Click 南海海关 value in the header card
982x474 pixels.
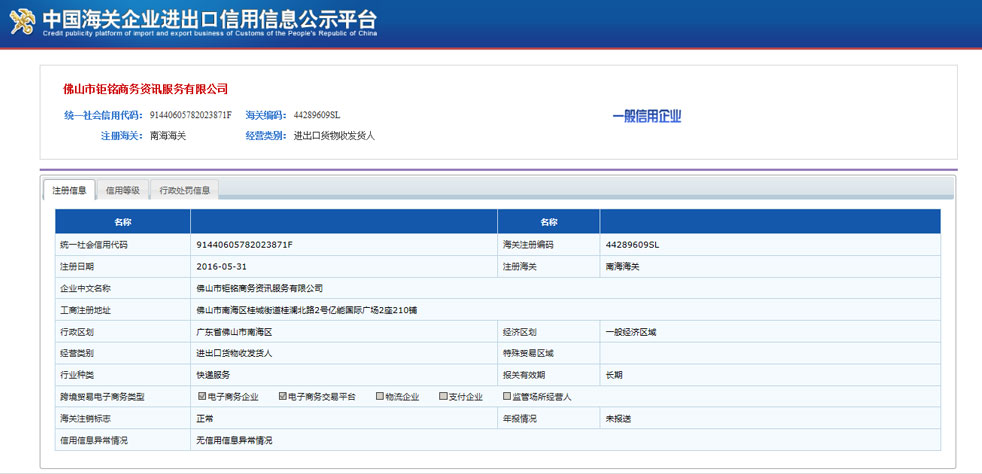pyautogui.click(x=168, y=135)
